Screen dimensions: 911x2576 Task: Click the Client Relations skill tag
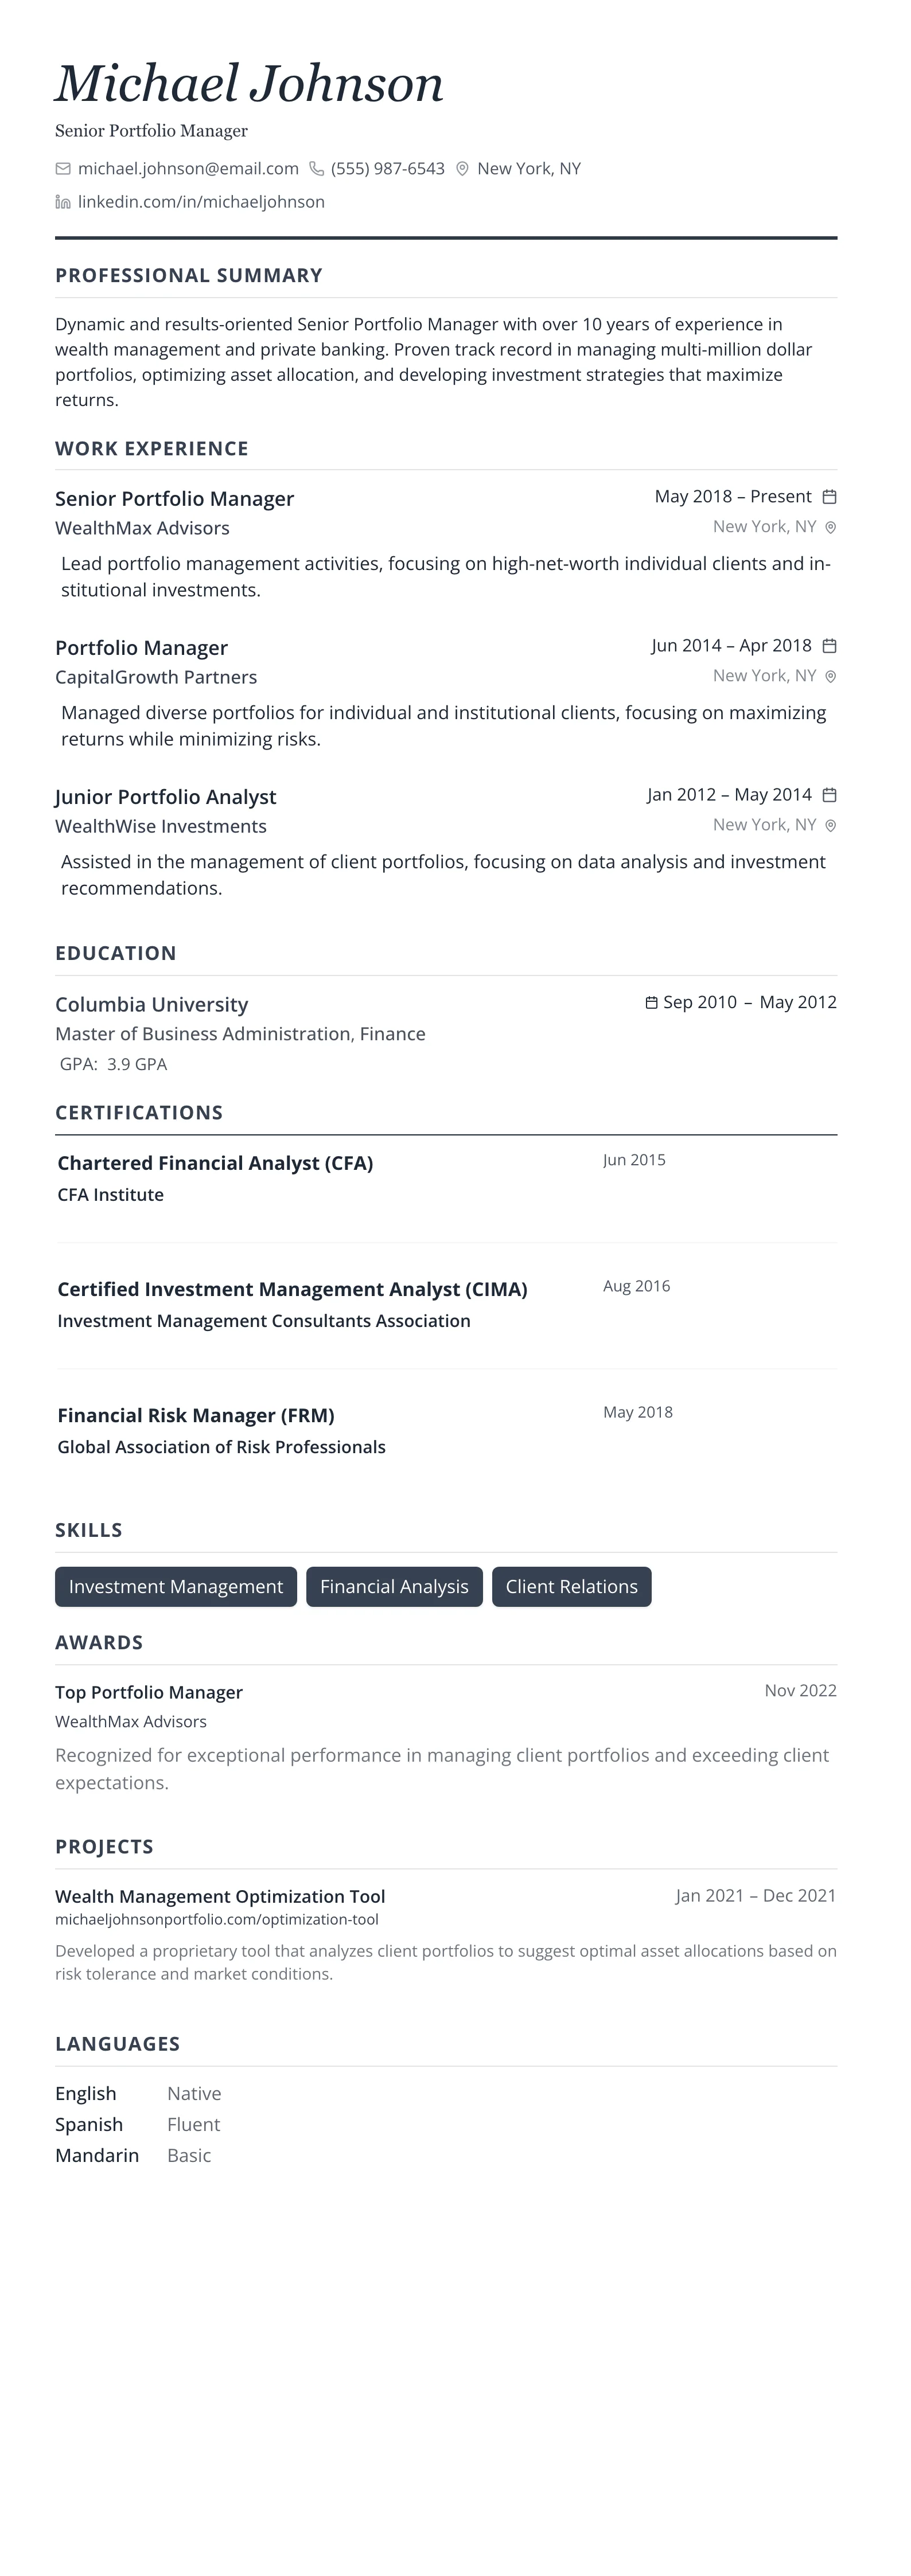[x=571, y=1587]
